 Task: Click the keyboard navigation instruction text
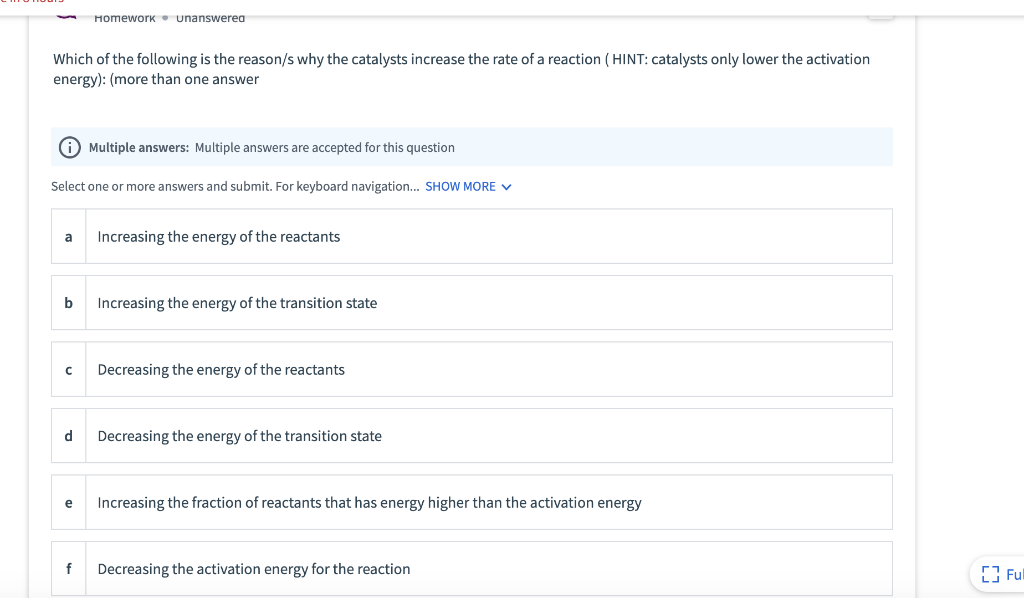point(236,187)
